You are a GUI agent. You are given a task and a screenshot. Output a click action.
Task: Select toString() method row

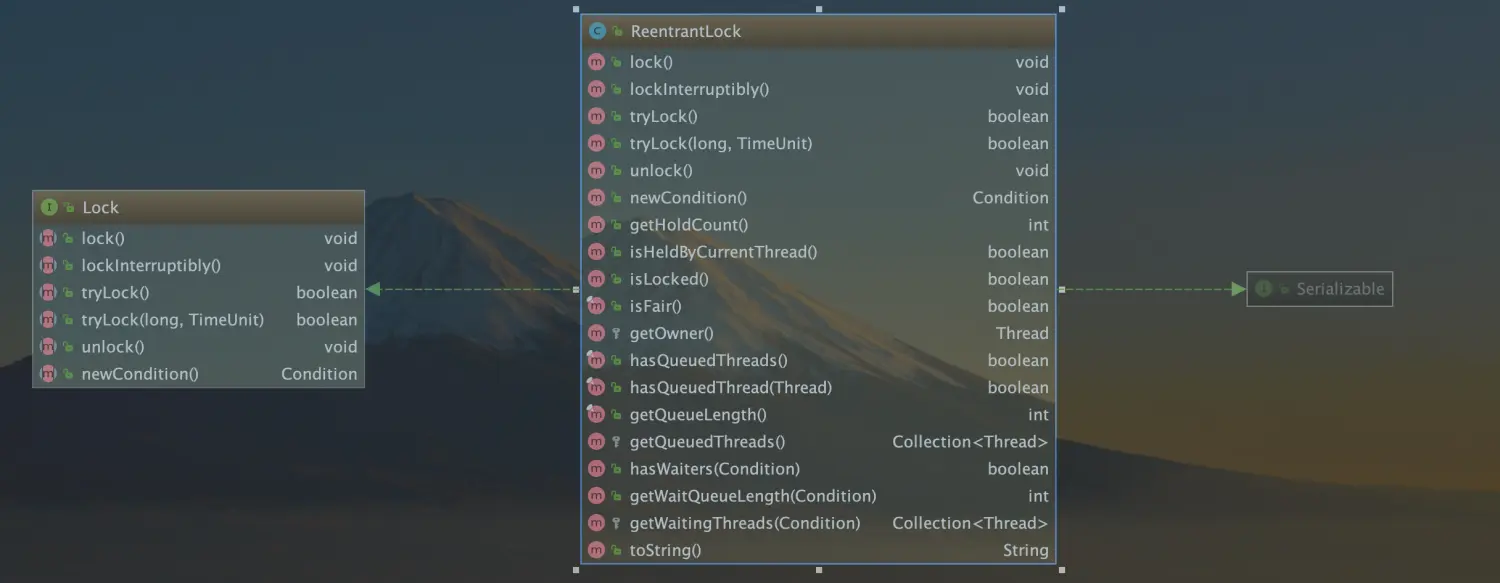(818, 550)
